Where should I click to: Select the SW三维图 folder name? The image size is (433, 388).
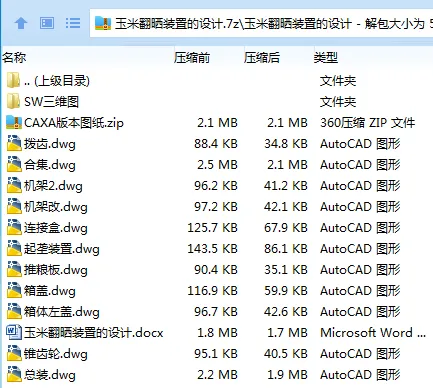pyautogui.click(x=51, y=102)
